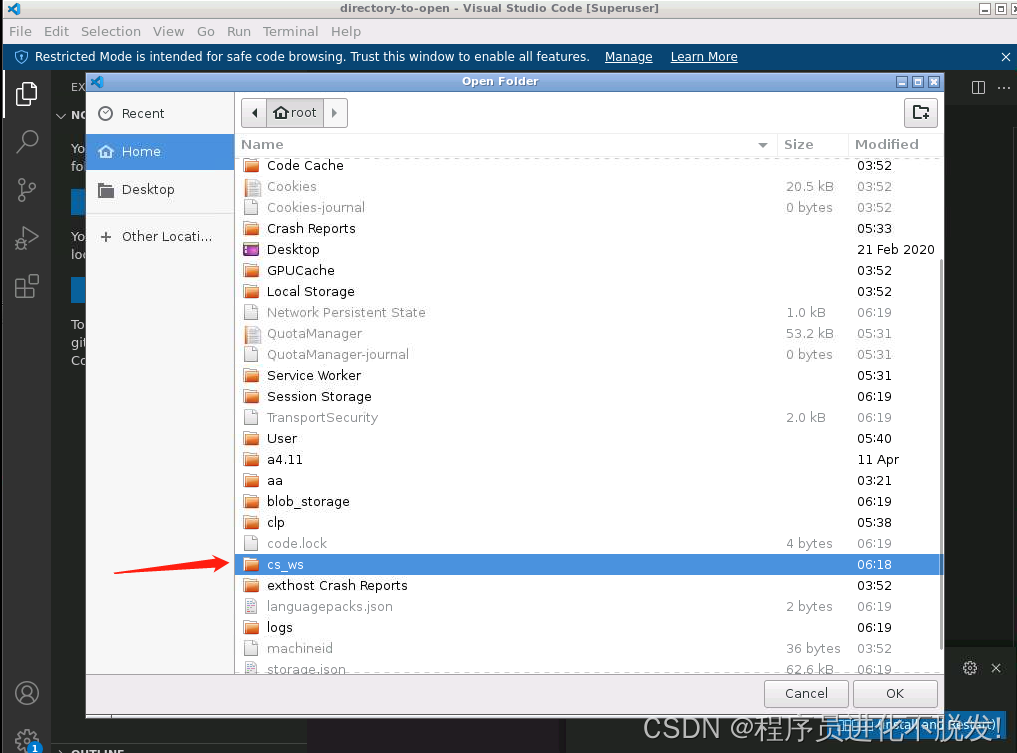
Task: Select the Local Storage folder
Action: tap(588, 291)
